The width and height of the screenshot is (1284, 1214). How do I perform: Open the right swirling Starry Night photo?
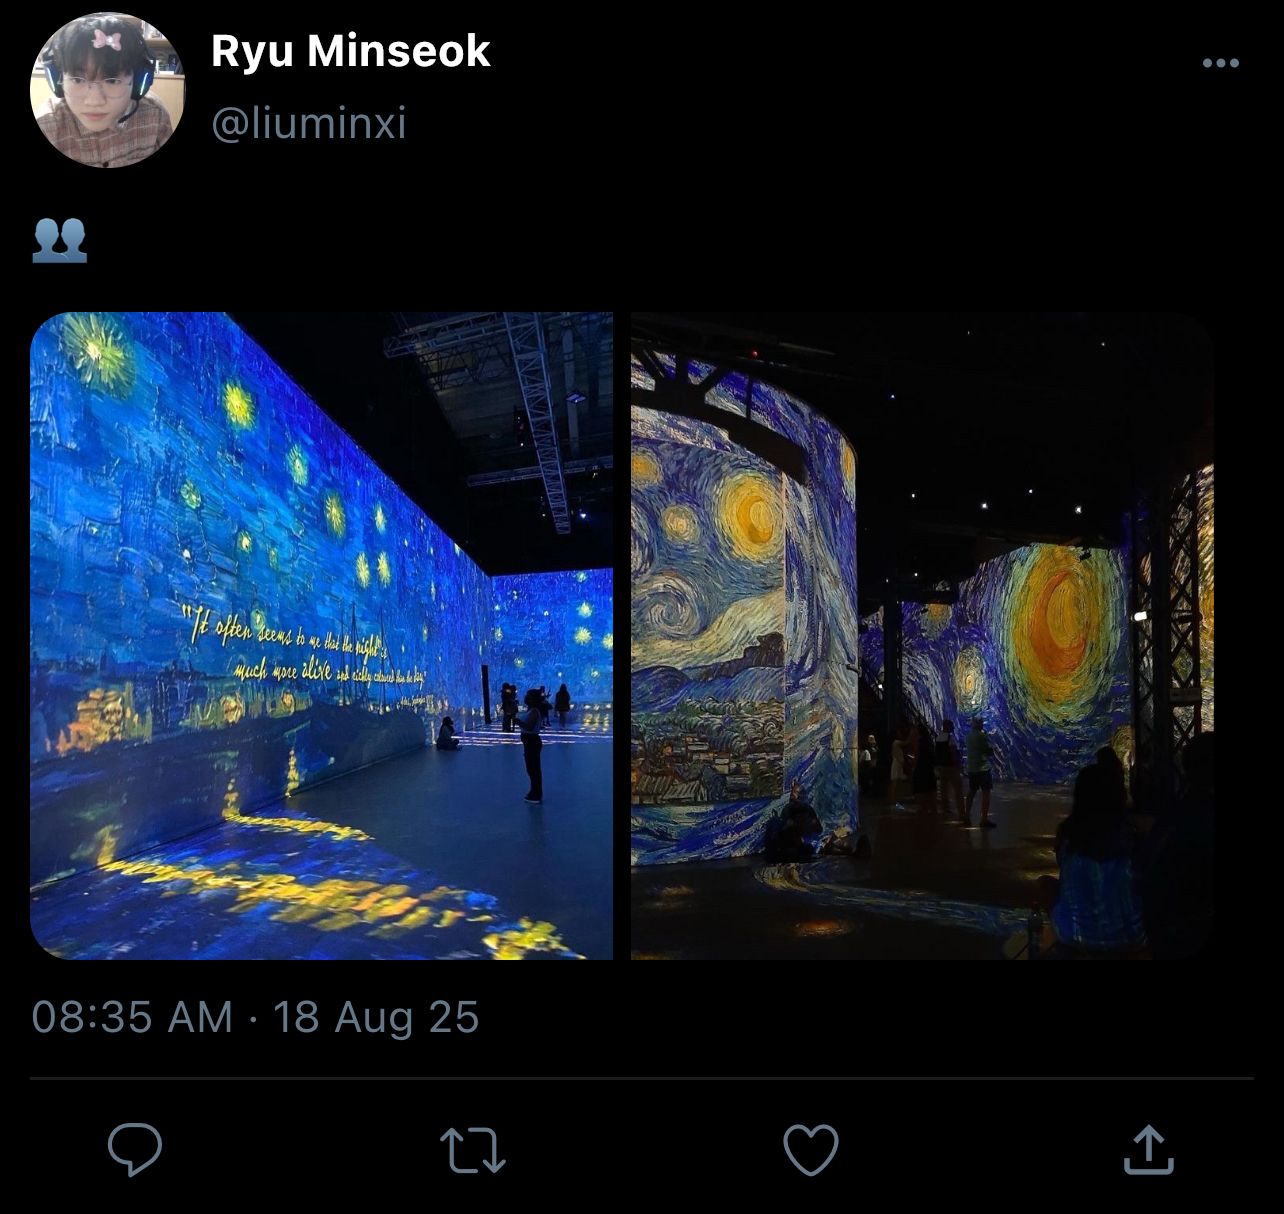[922, 636]
